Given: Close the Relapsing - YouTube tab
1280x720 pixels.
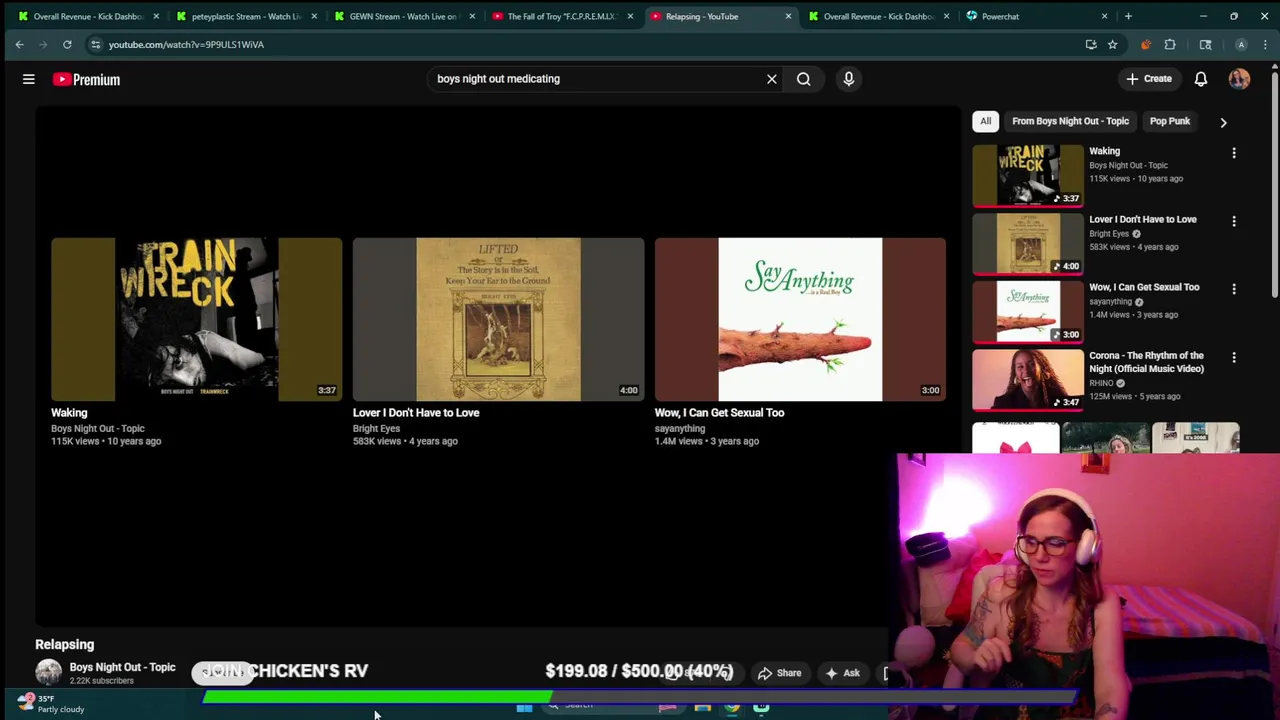Looking at the screenshot, I should (x=788, y=16).
